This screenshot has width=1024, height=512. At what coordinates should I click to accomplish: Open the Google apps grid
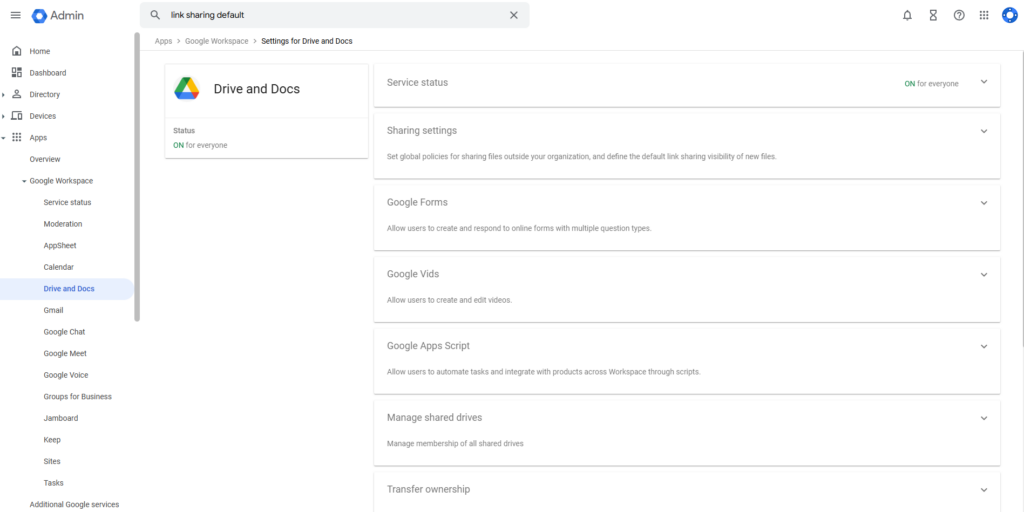pyautogui.click(x=984, y=15)
